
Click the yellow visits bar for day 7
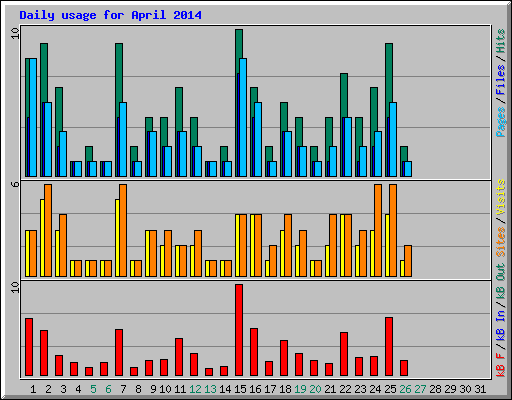click(x=117, y=238)
